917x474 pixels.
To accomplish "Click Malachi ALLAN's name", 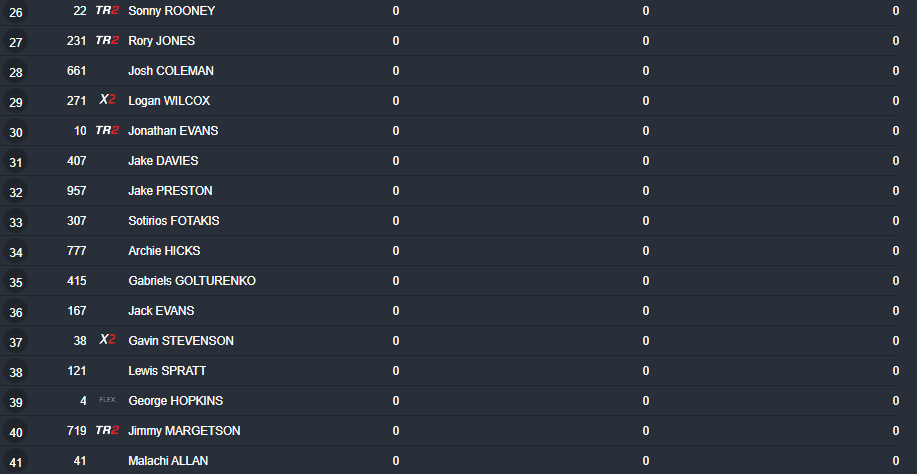I will [x=169, y=461].
